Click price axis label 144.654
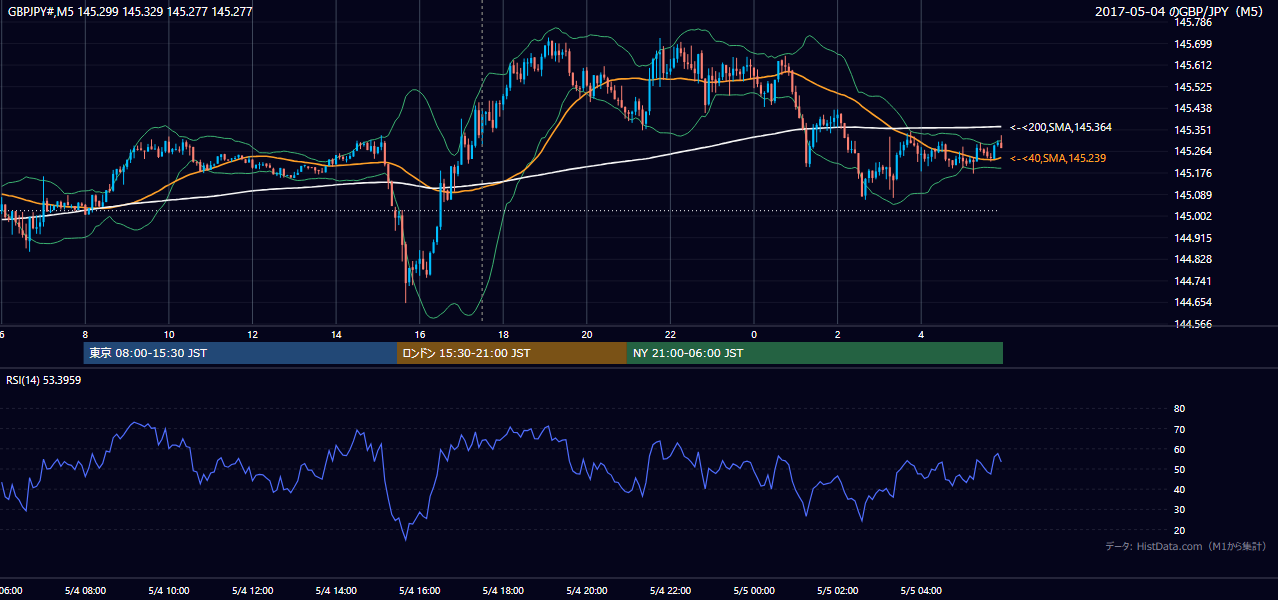Viewport: 1278px width, 600px height. pos(1192,303)
